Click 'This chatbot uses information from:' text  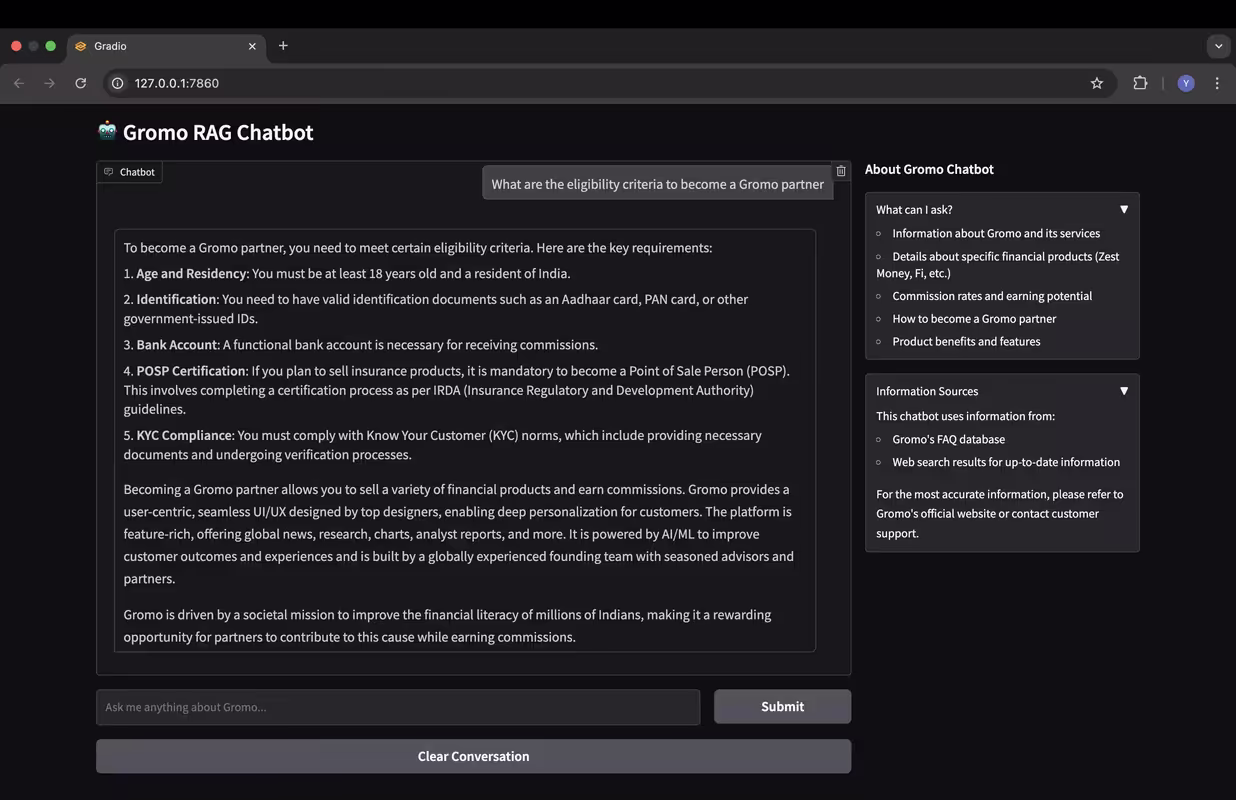click(965, 416)
